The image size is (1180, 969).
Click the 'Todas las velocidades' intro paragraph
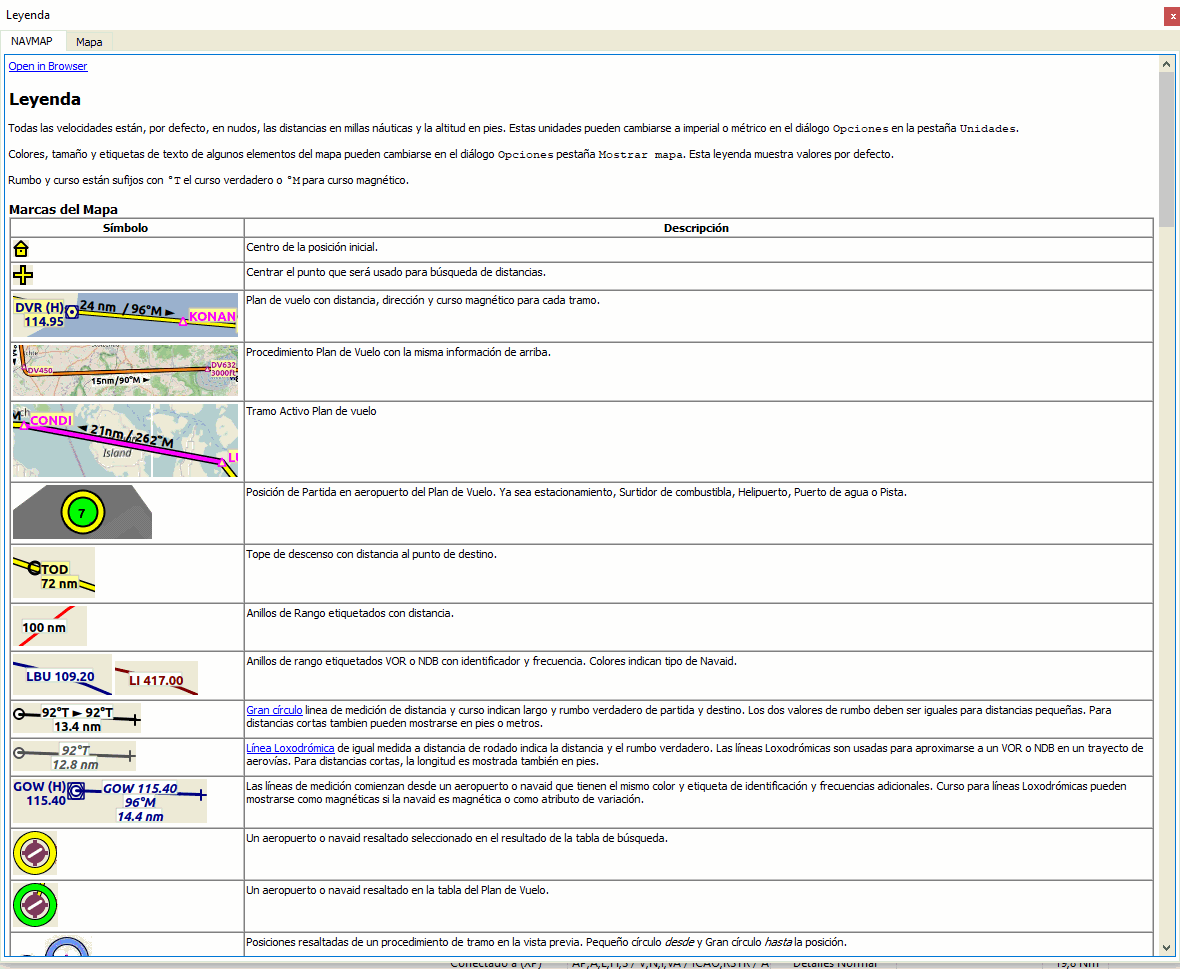514,129
